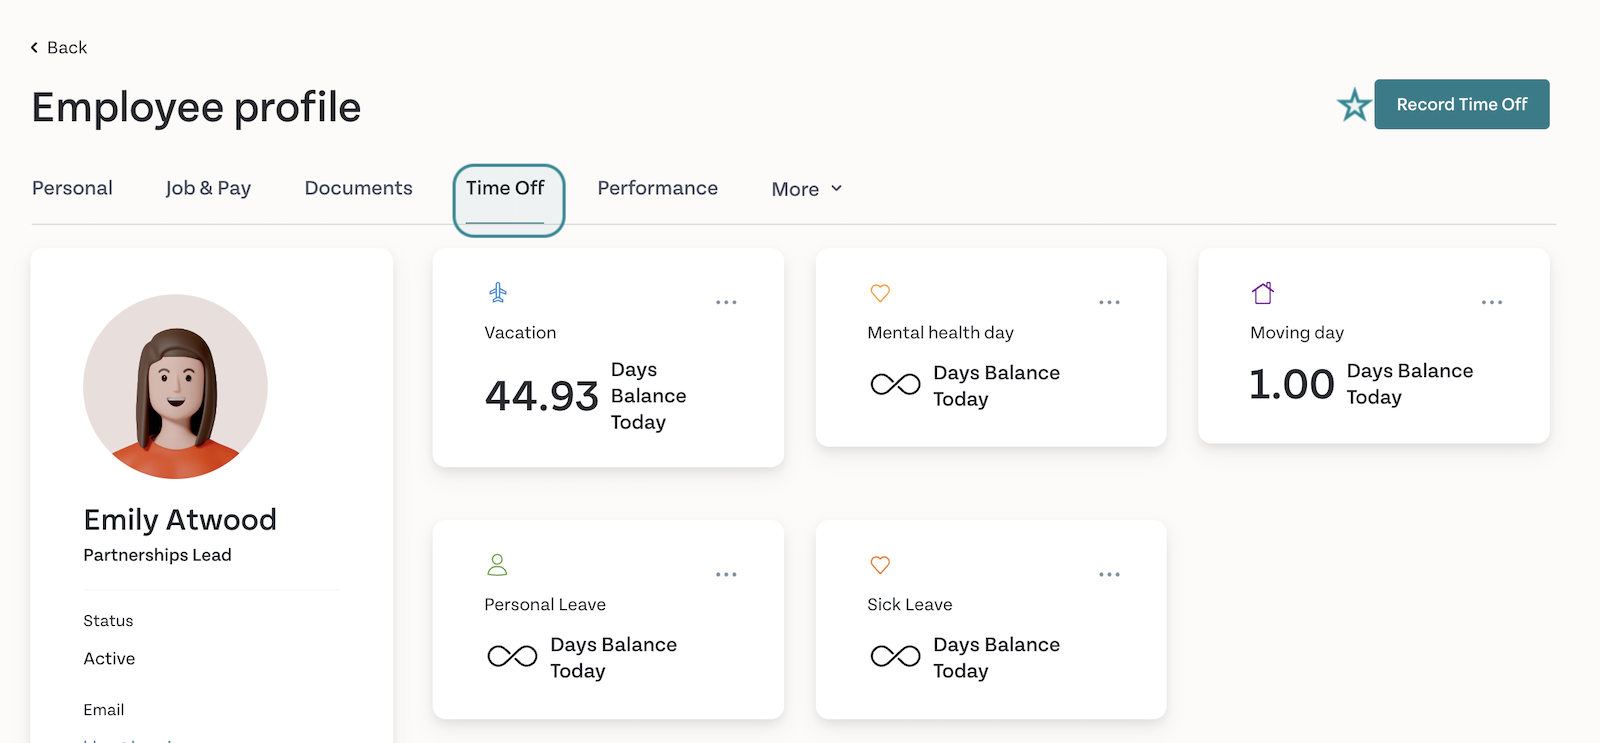Click the heart icon on Sick Leave card
Viewport: 1600px width, 743px height.
[x=880, y=565]
